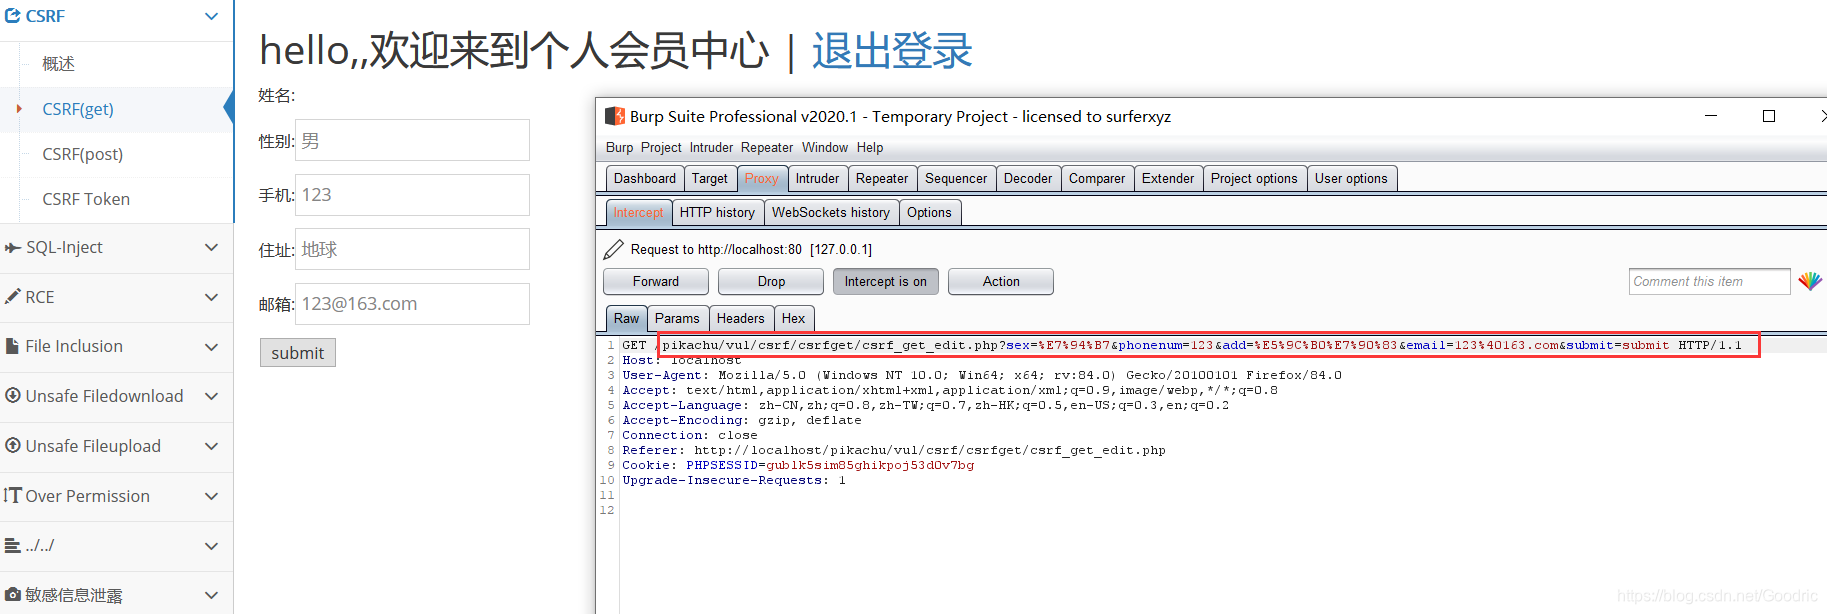Expand the File Inclusion section chevron
This screenshot has width=1827, height=614.
(211, 346)
